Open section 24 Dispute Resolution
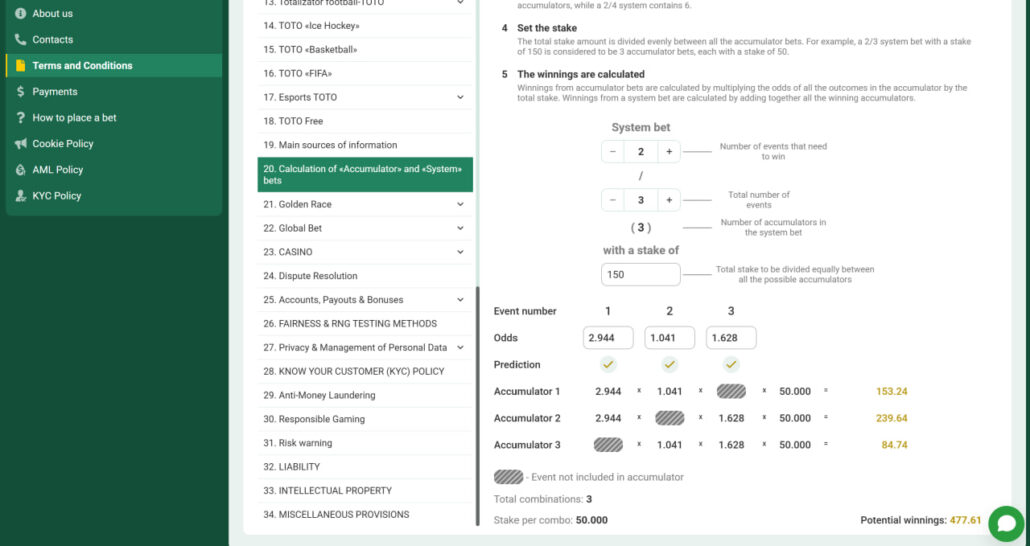The image size is (1030, 546). [x=365, y=276]
